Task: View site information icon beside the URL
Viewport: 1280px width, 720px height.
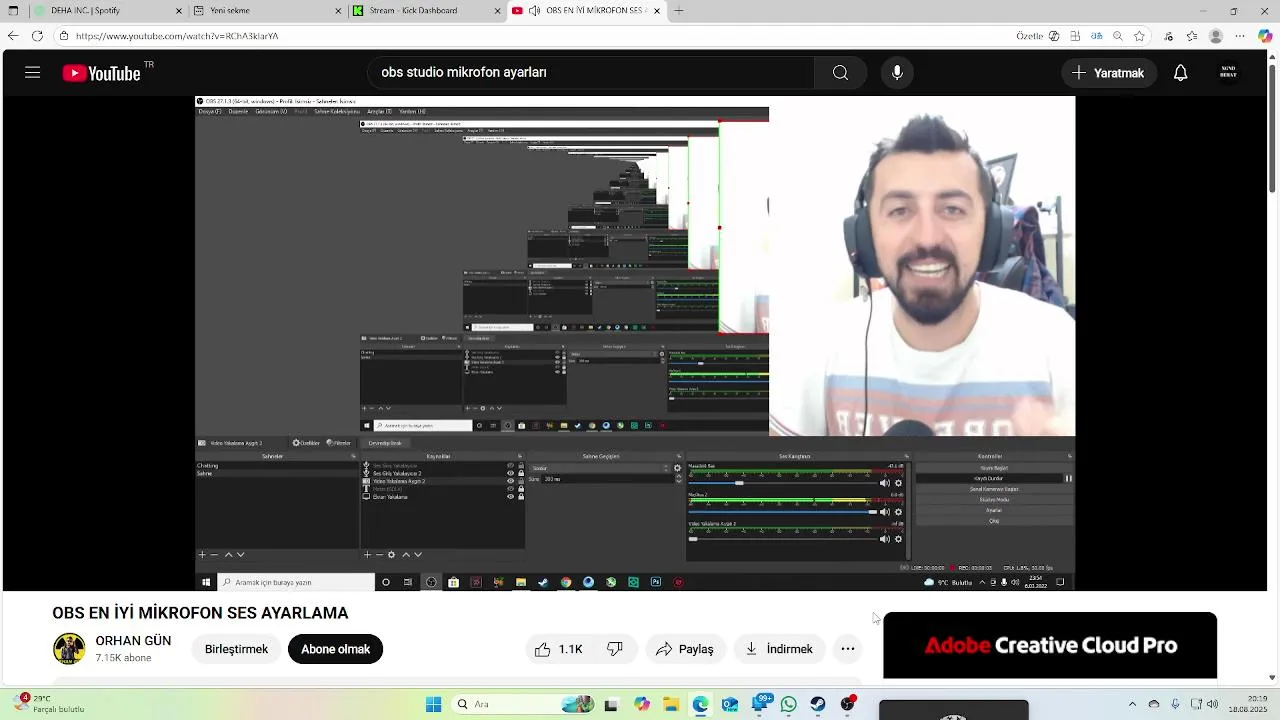Action: [x=64, y=36]
